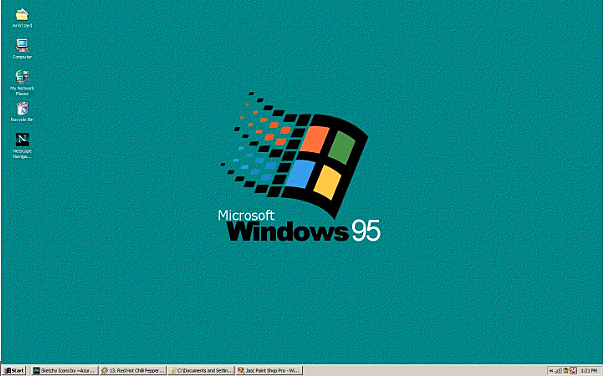Screen dimensions: 604x376
Task: Select the Recycle Bin icon
Action: [x=22, y=108]
